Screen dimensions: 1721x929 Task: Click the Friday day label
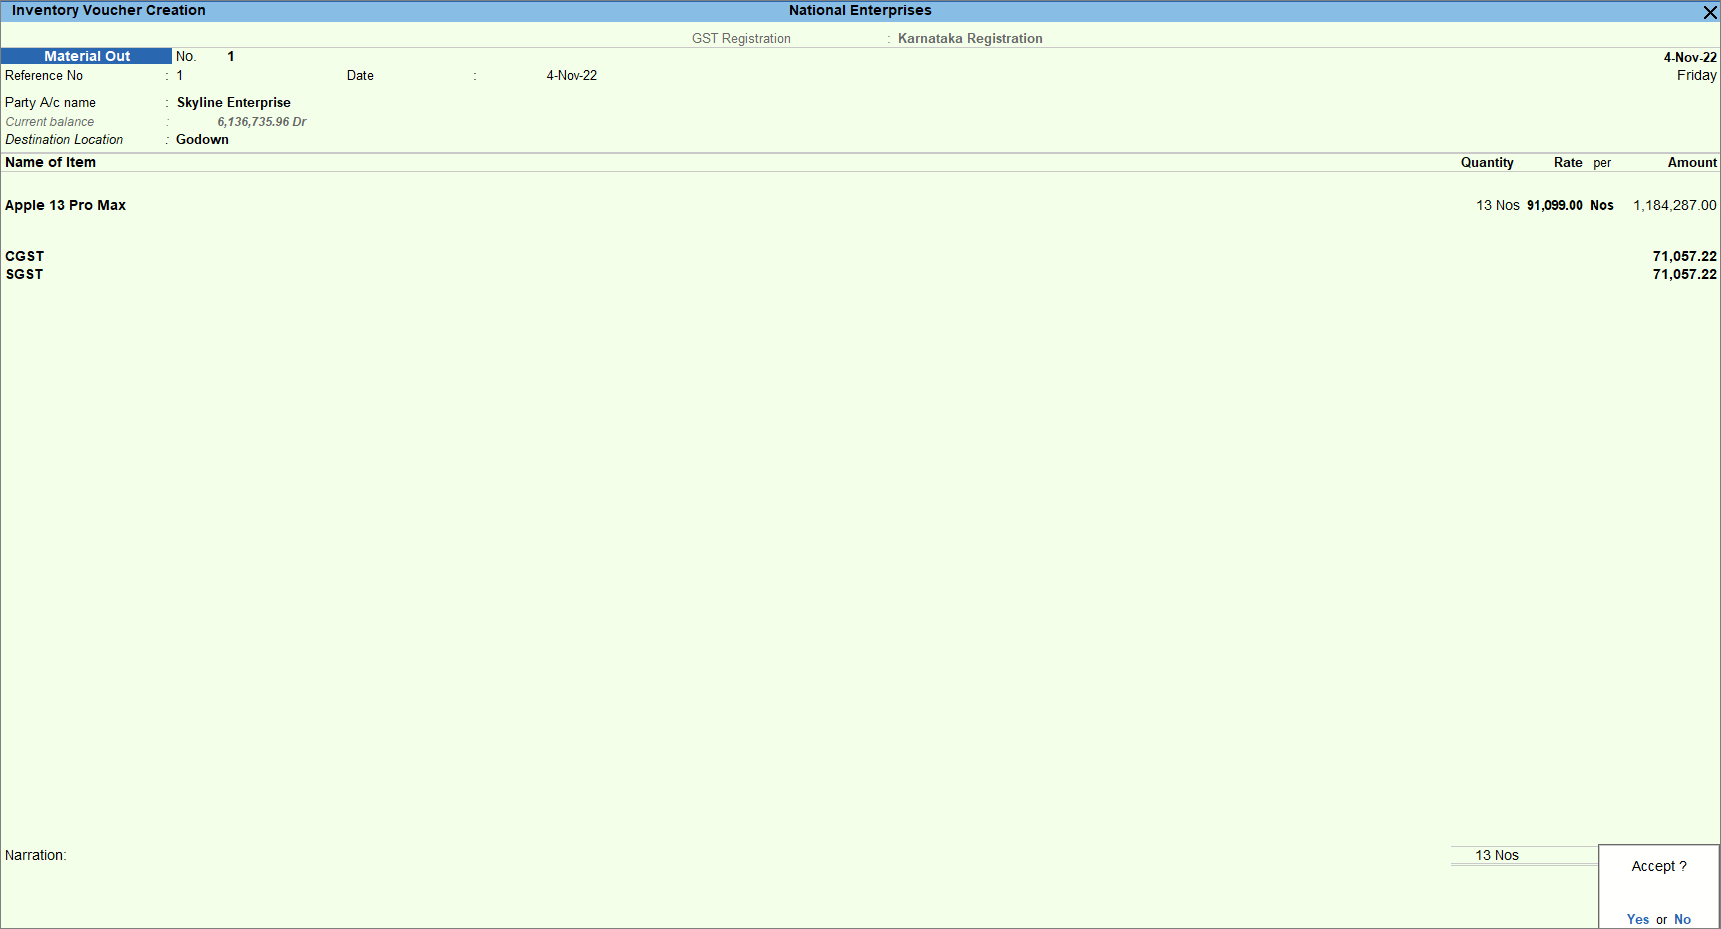pyautogui.click(x=1697, y=75)
